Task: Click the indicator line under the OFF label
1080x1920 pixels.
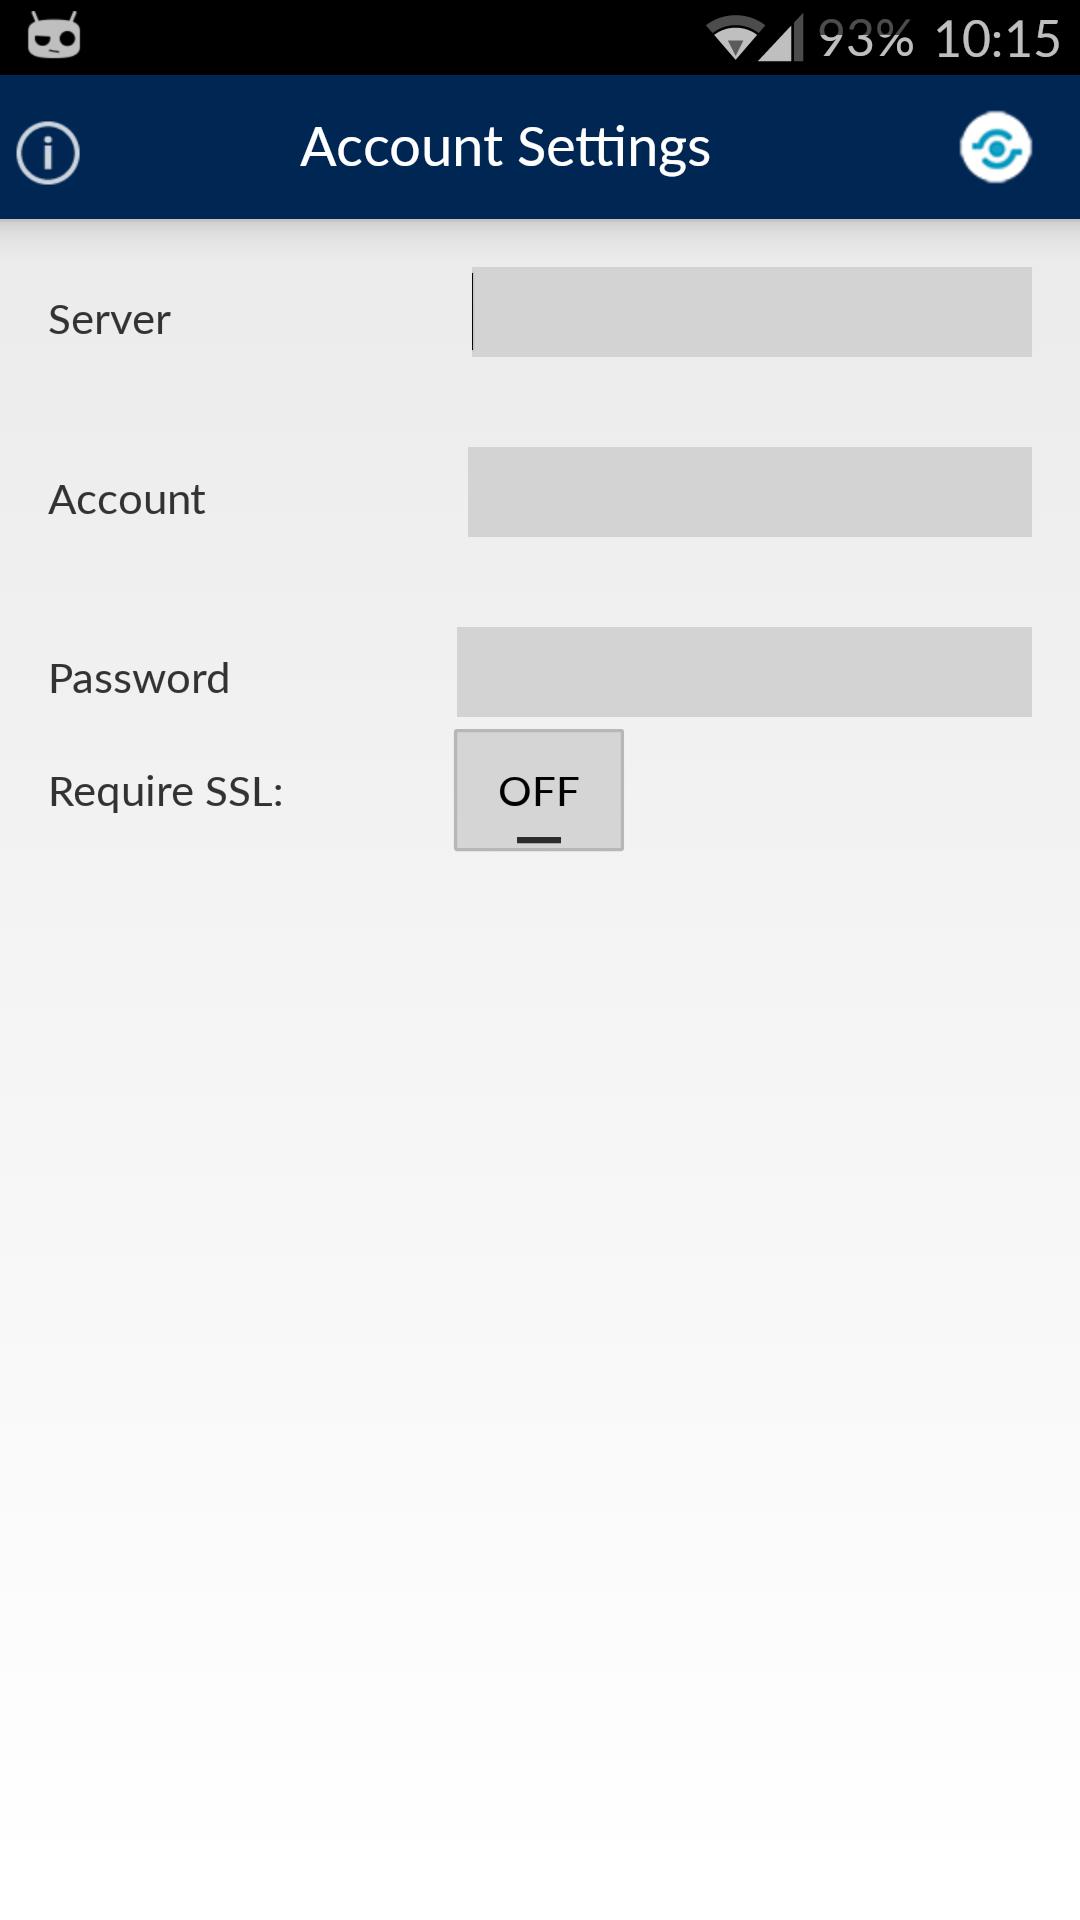Action: 539,840
